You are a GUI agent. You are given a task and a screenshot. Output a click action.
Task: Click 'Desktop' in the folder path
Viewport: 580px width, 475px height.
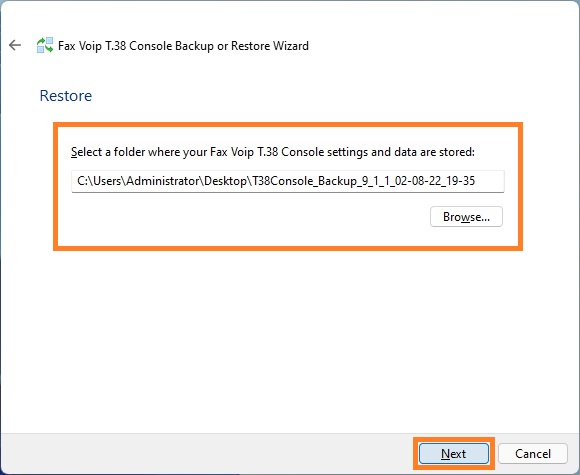(226, 181)
